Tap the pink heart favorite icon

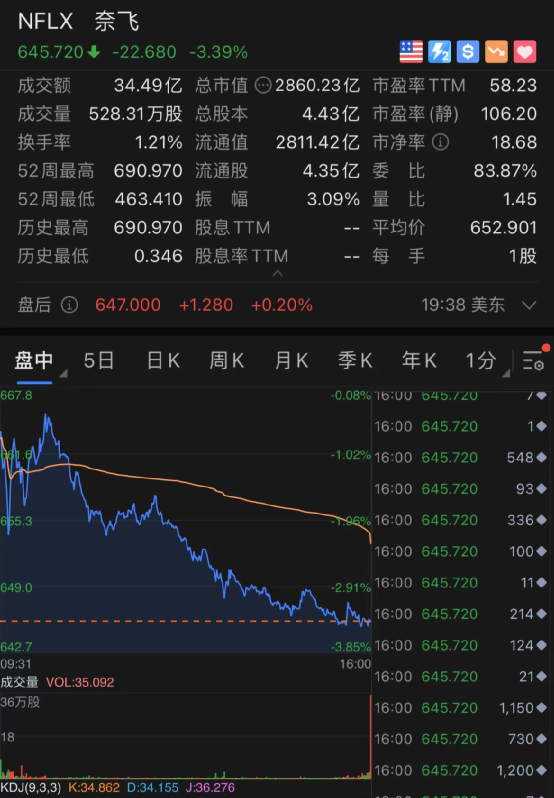(525, 52)
